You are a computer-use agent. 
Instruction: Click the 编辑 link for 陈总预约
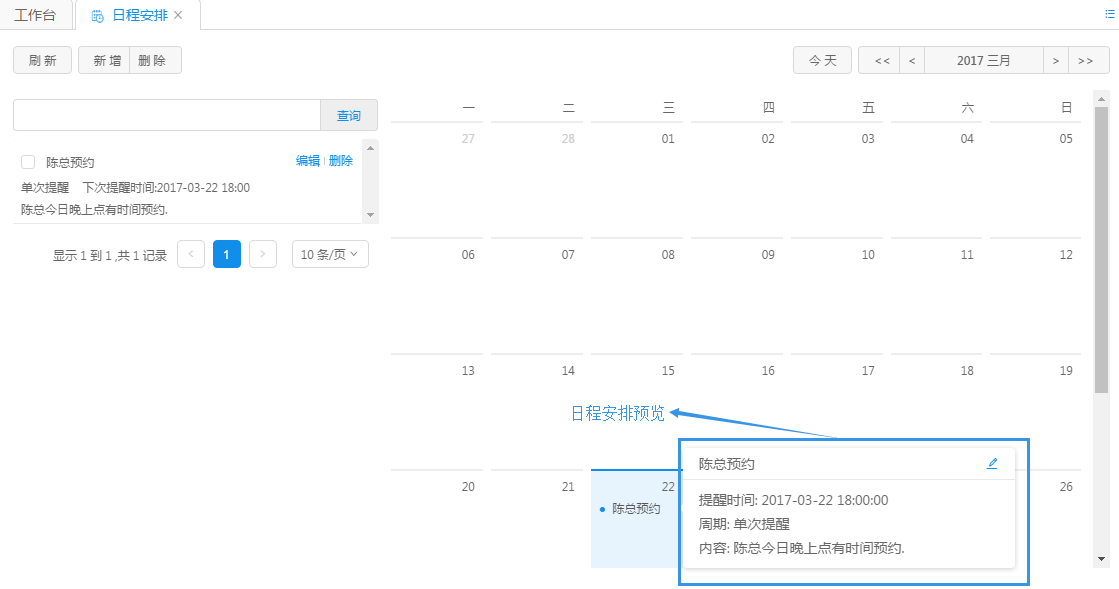[307, 161]
